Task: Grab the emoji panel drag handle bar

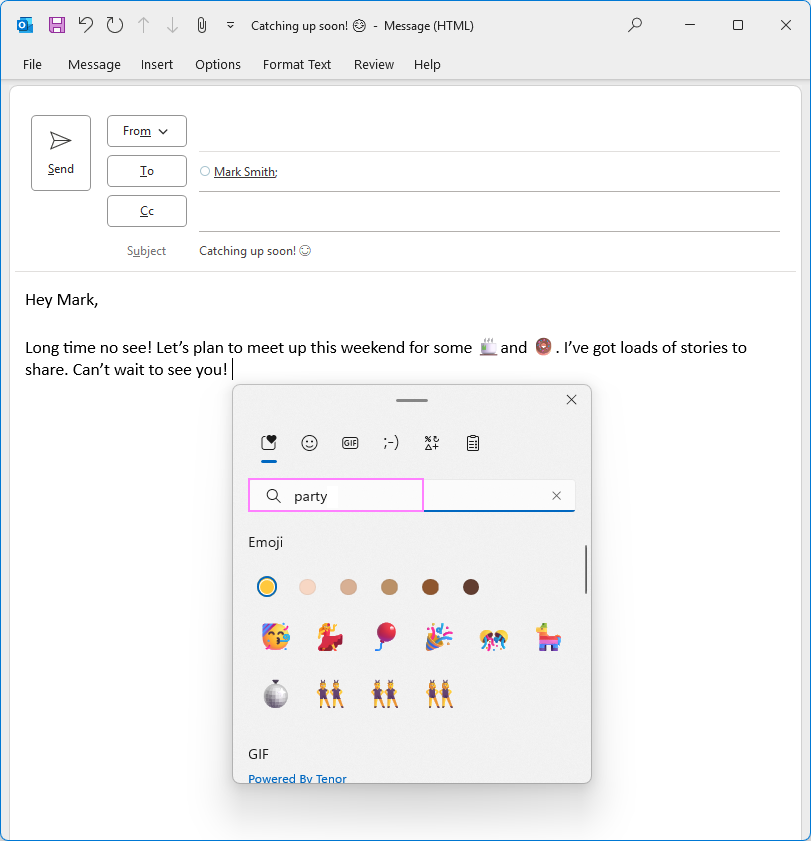Action: 411,401
